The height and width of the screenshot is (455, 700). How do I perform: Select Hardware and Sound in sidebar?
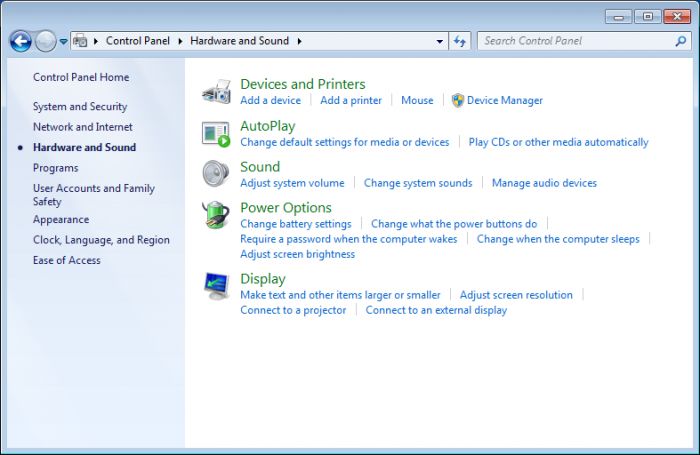pyautogui.click(x=84, y=147)
